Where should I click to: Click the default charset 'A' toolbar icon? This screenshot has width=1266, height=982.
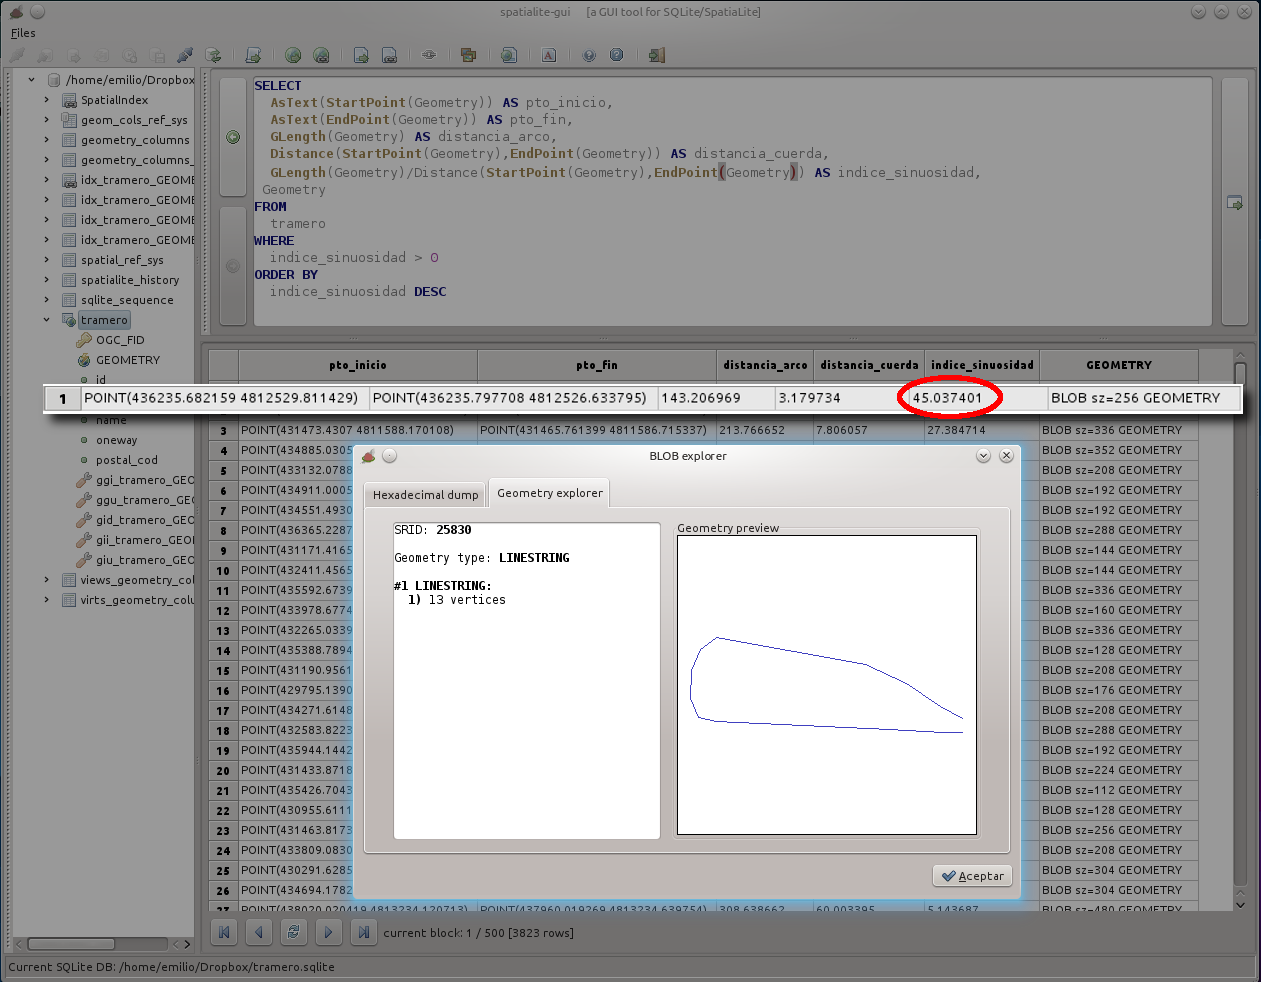[549, 55]
